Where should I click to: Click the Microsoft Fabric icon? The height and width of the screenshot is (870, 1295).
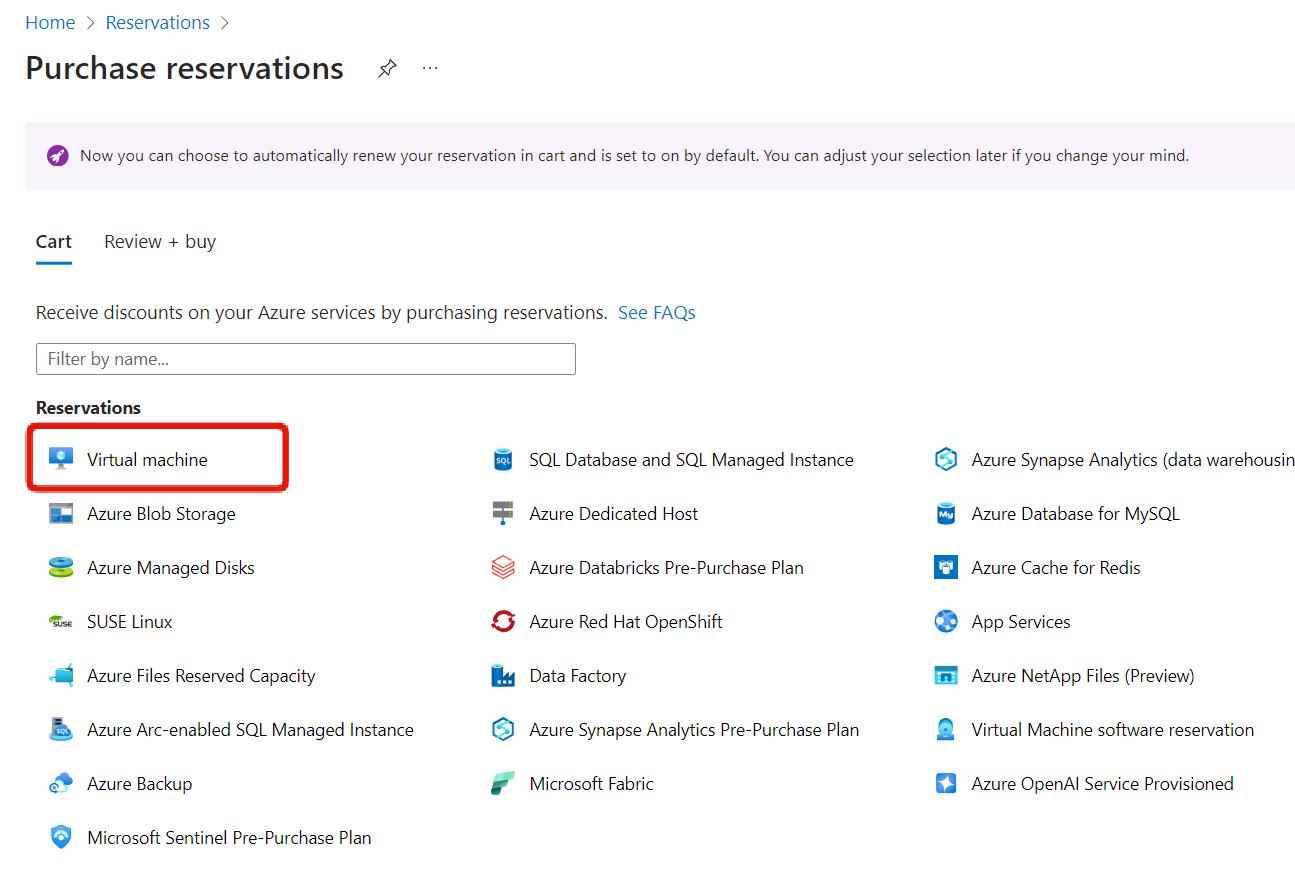(503, 783)
